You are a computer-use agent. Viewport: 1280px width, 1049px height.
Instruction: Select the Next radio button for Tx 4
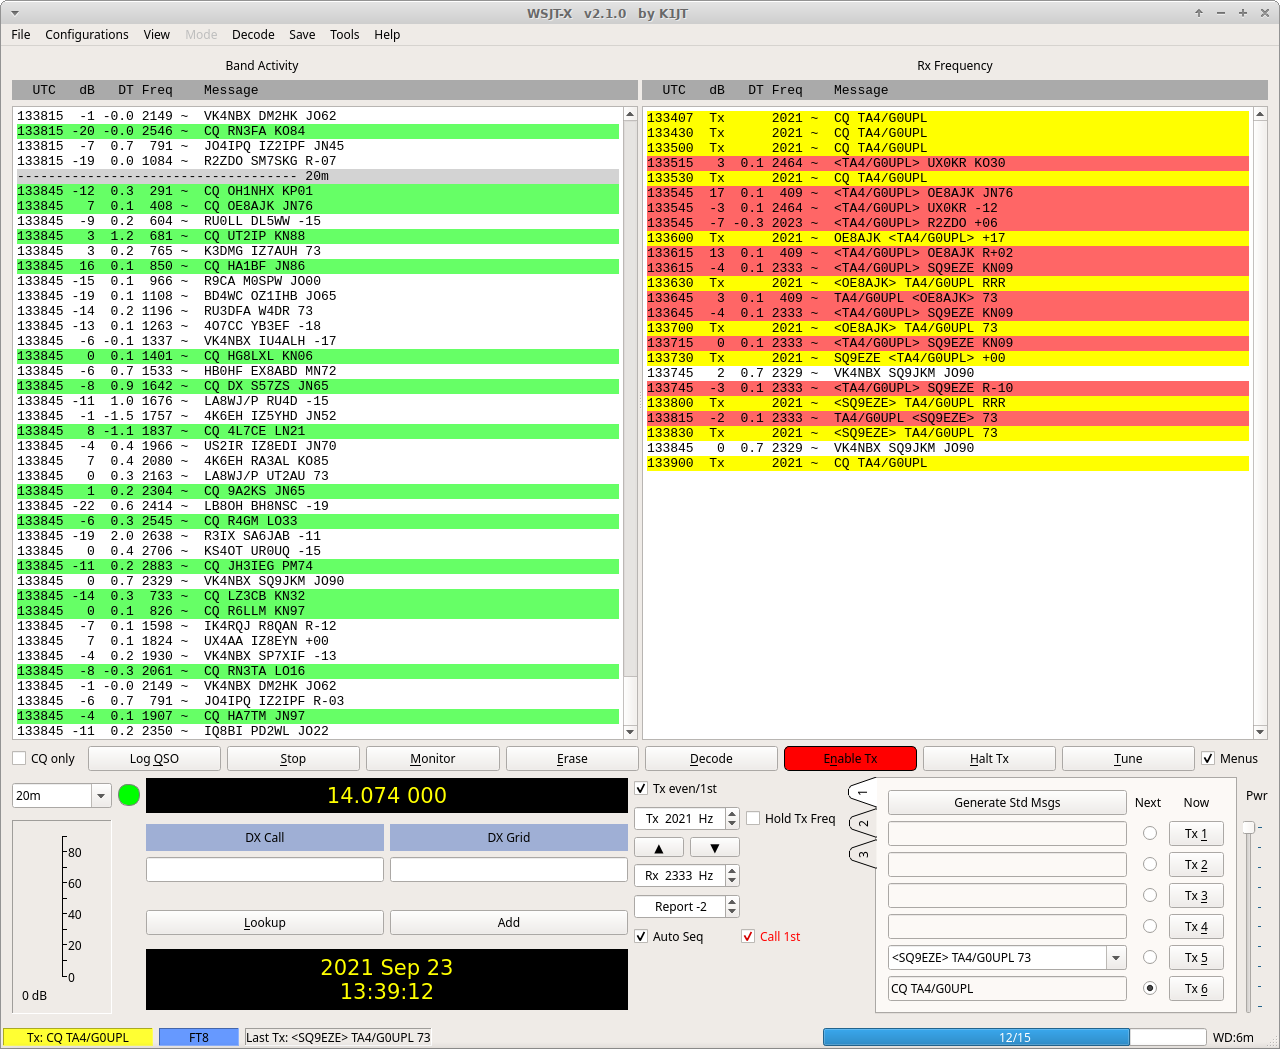pos(1150,926)
